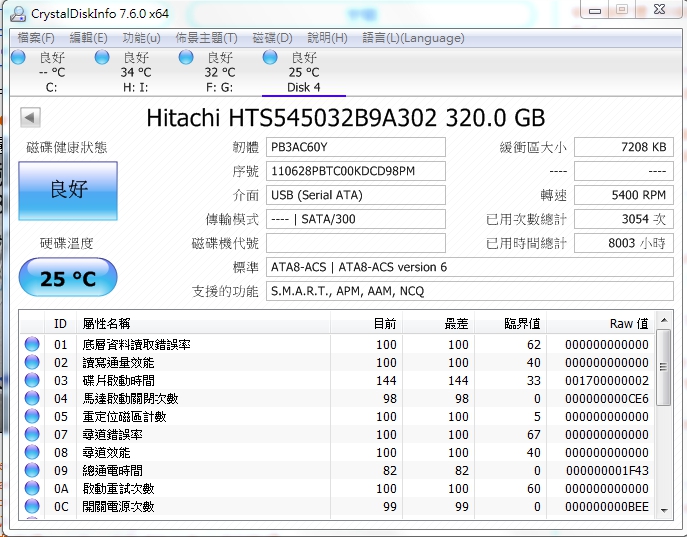Click the interface field USB (Serial ATA)
Screen dimensions: 687x537
(356, 195)
